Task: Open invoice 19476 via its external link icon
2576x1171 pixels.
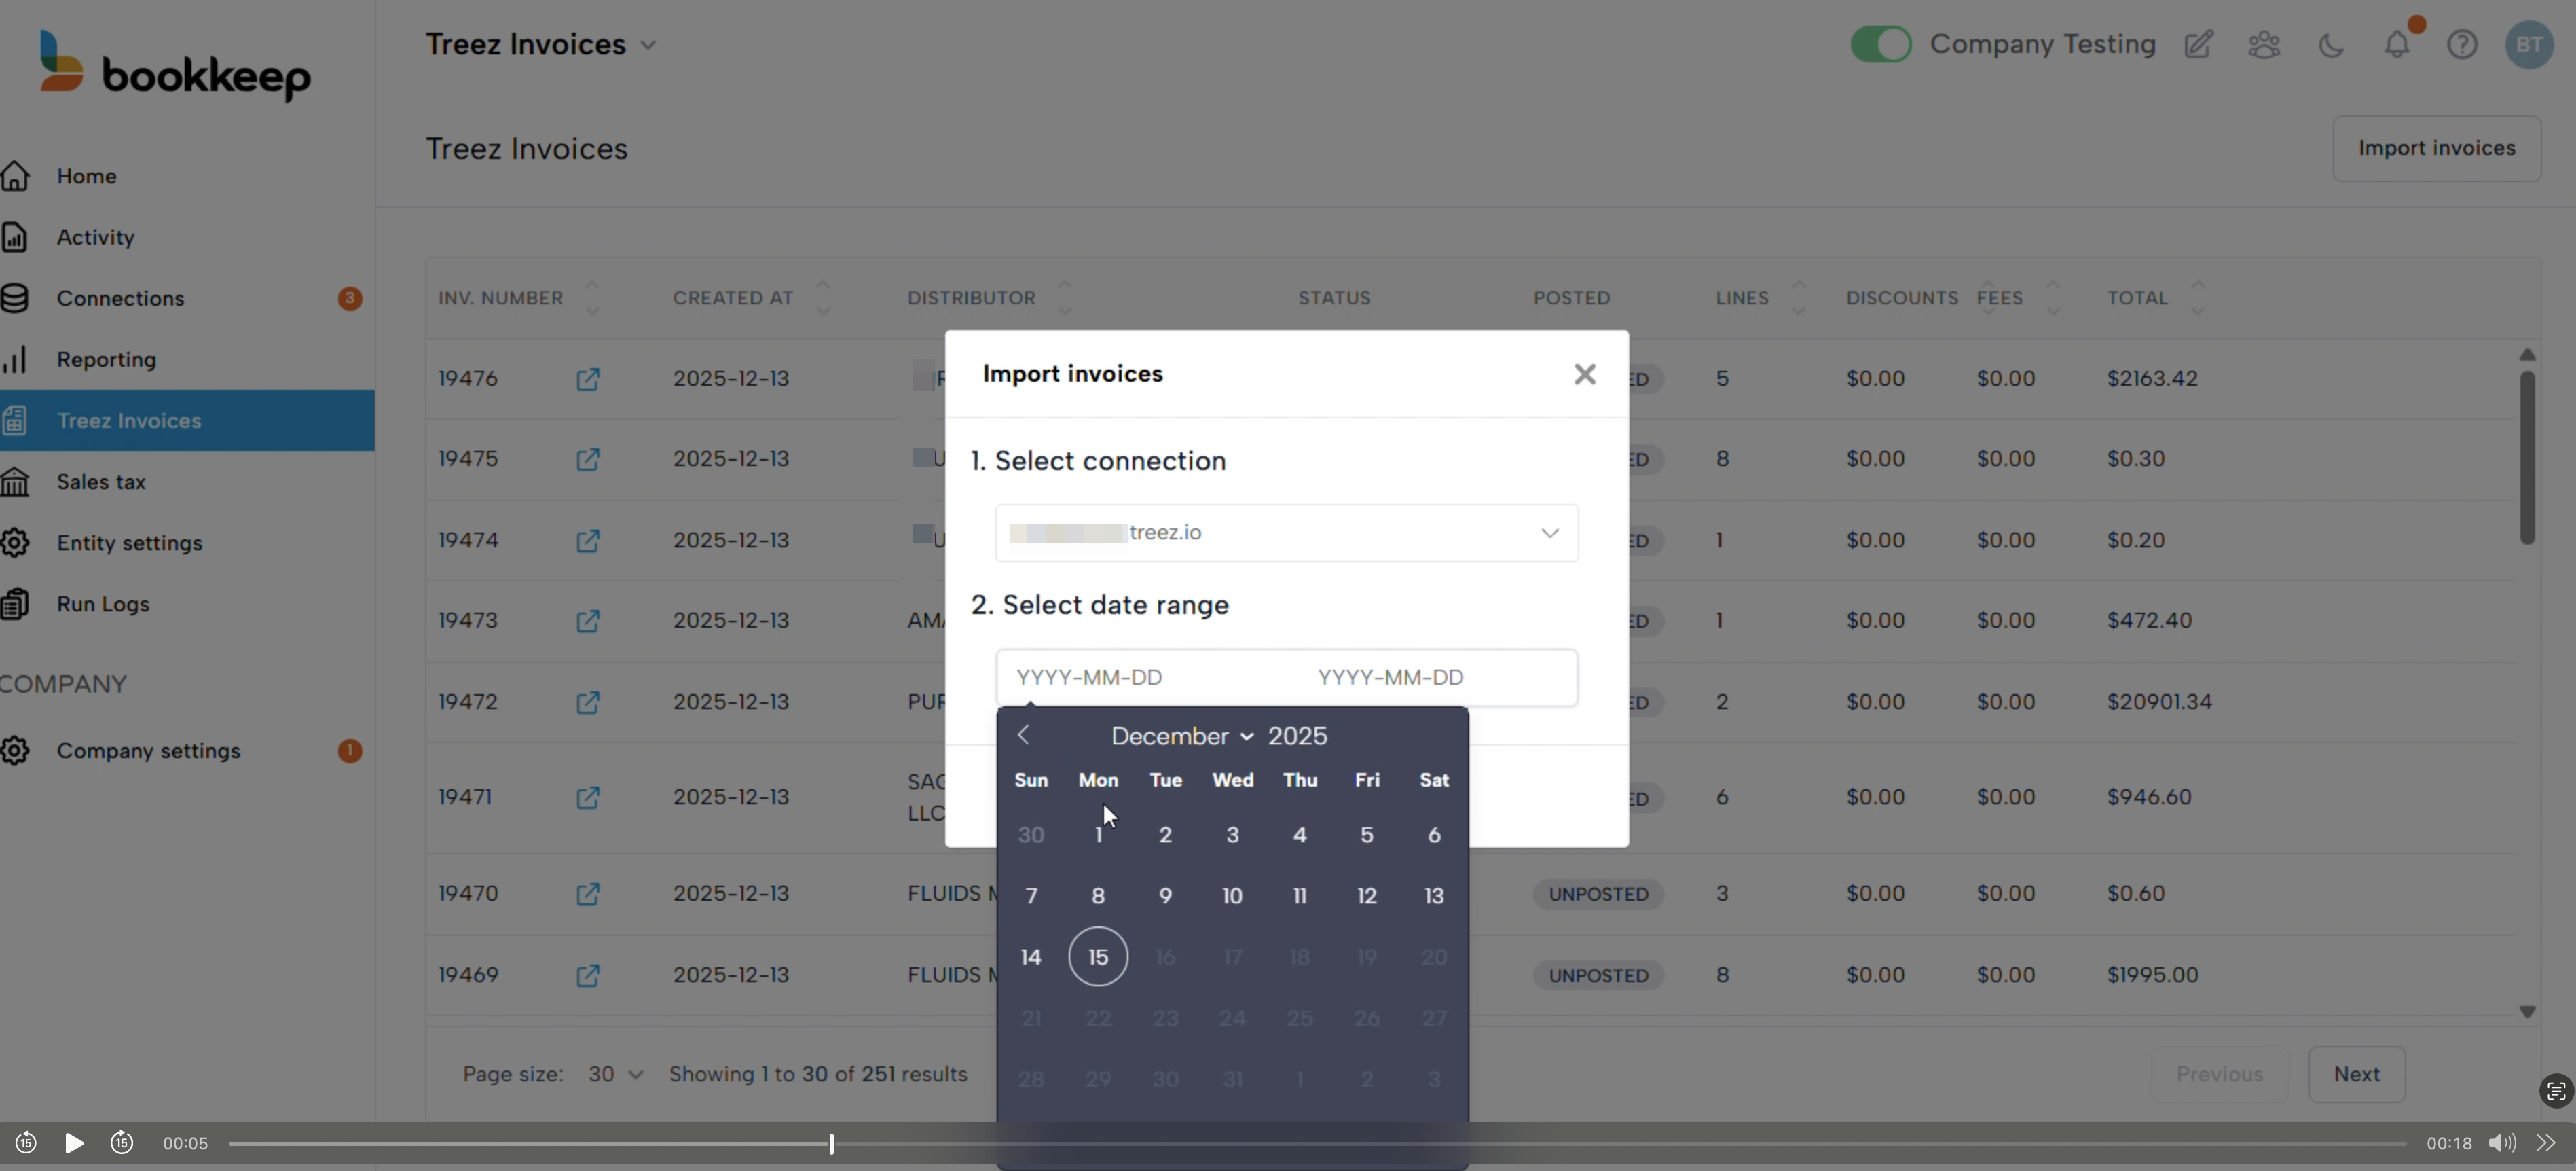Action: pyautogui.click(x=589, y=380)
